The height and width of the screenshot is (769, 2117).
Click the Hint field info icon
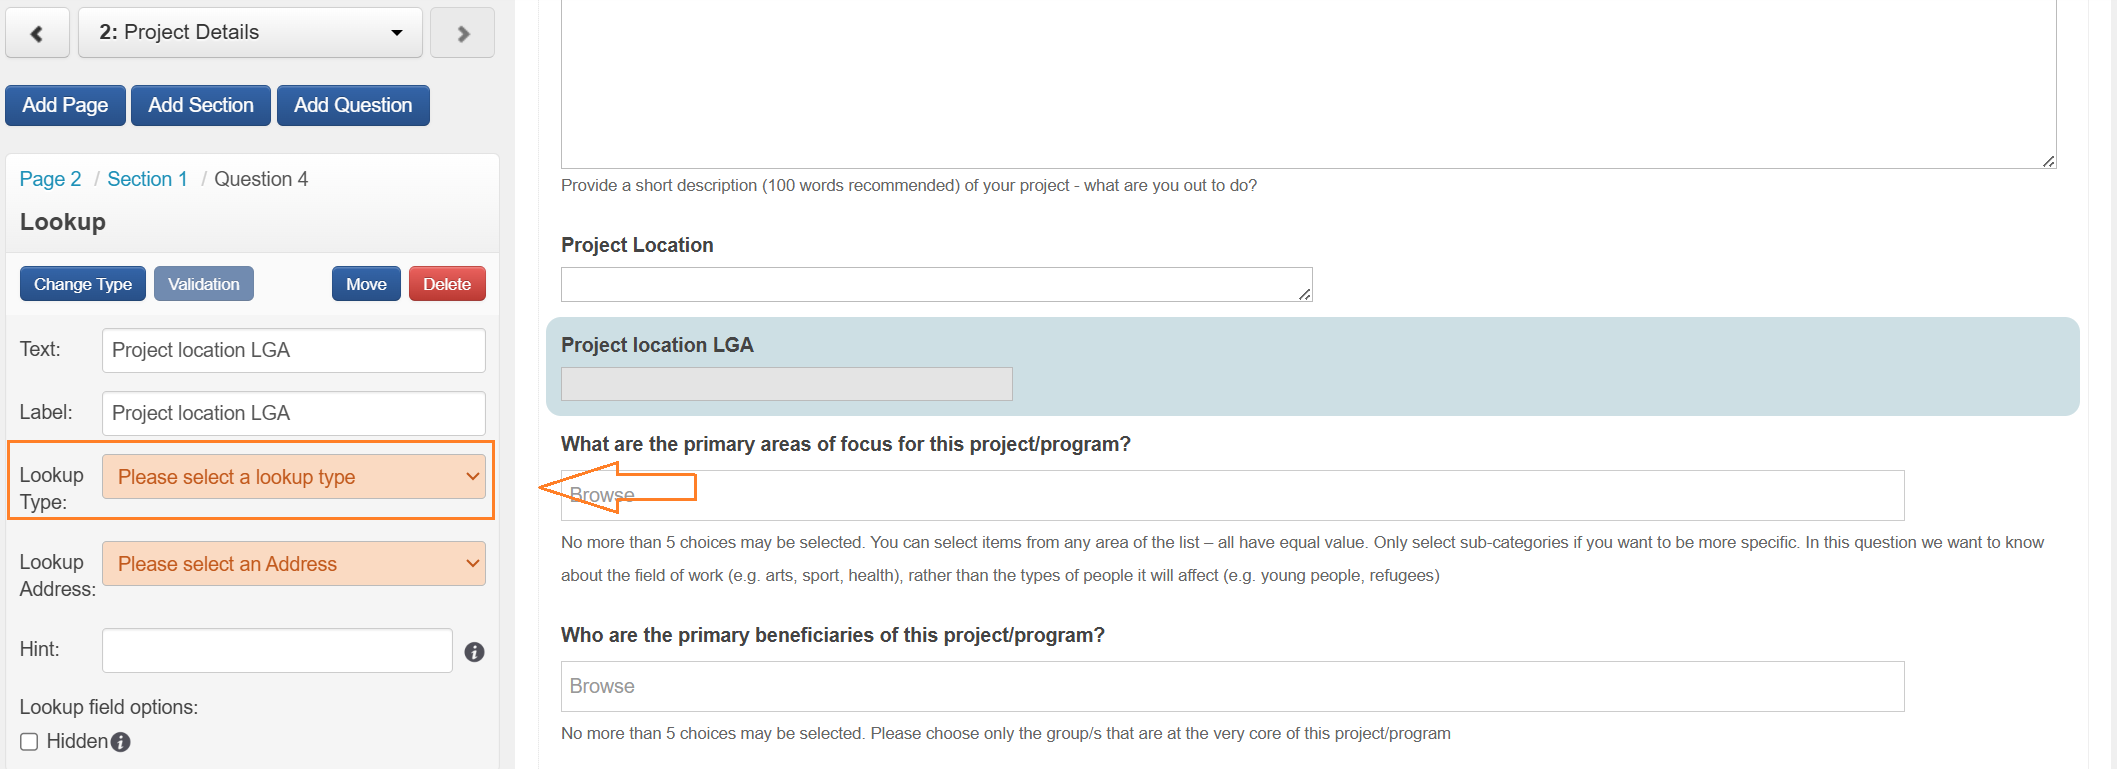click(474, 652)
